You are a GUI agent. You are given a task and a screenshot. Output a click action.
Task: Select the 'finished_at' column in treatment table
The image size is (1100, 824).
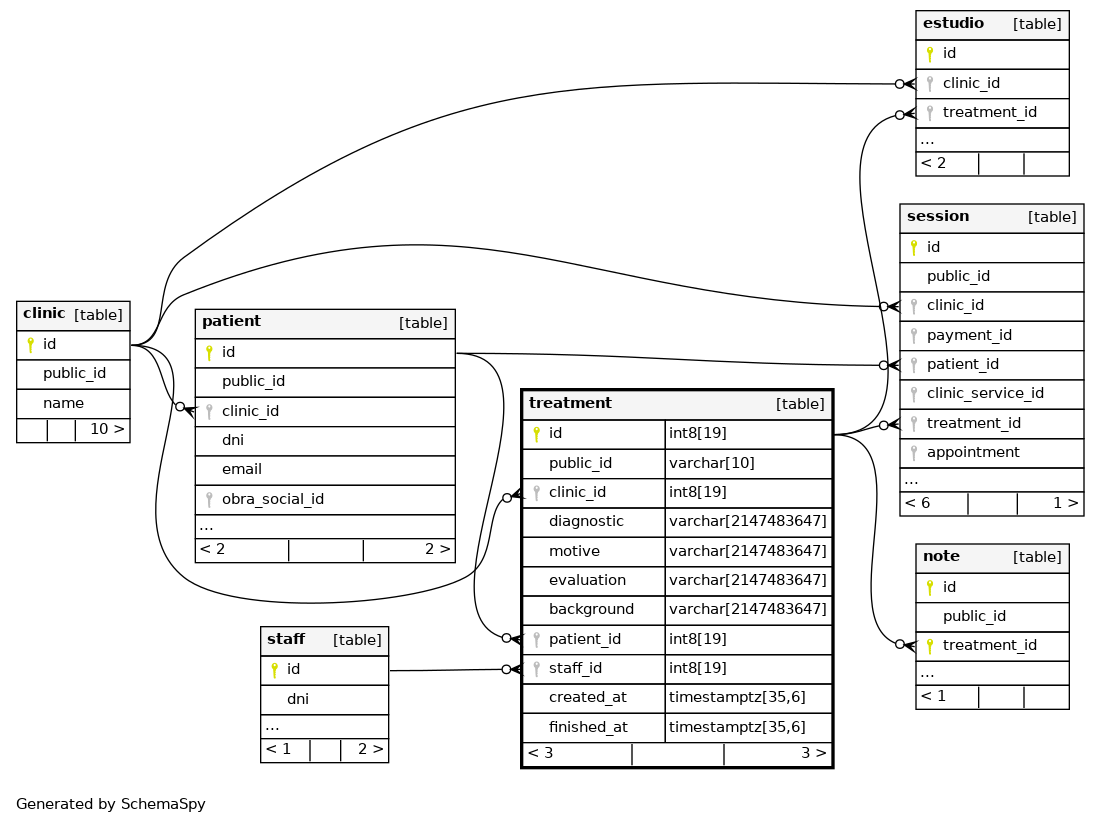[593, 728]
